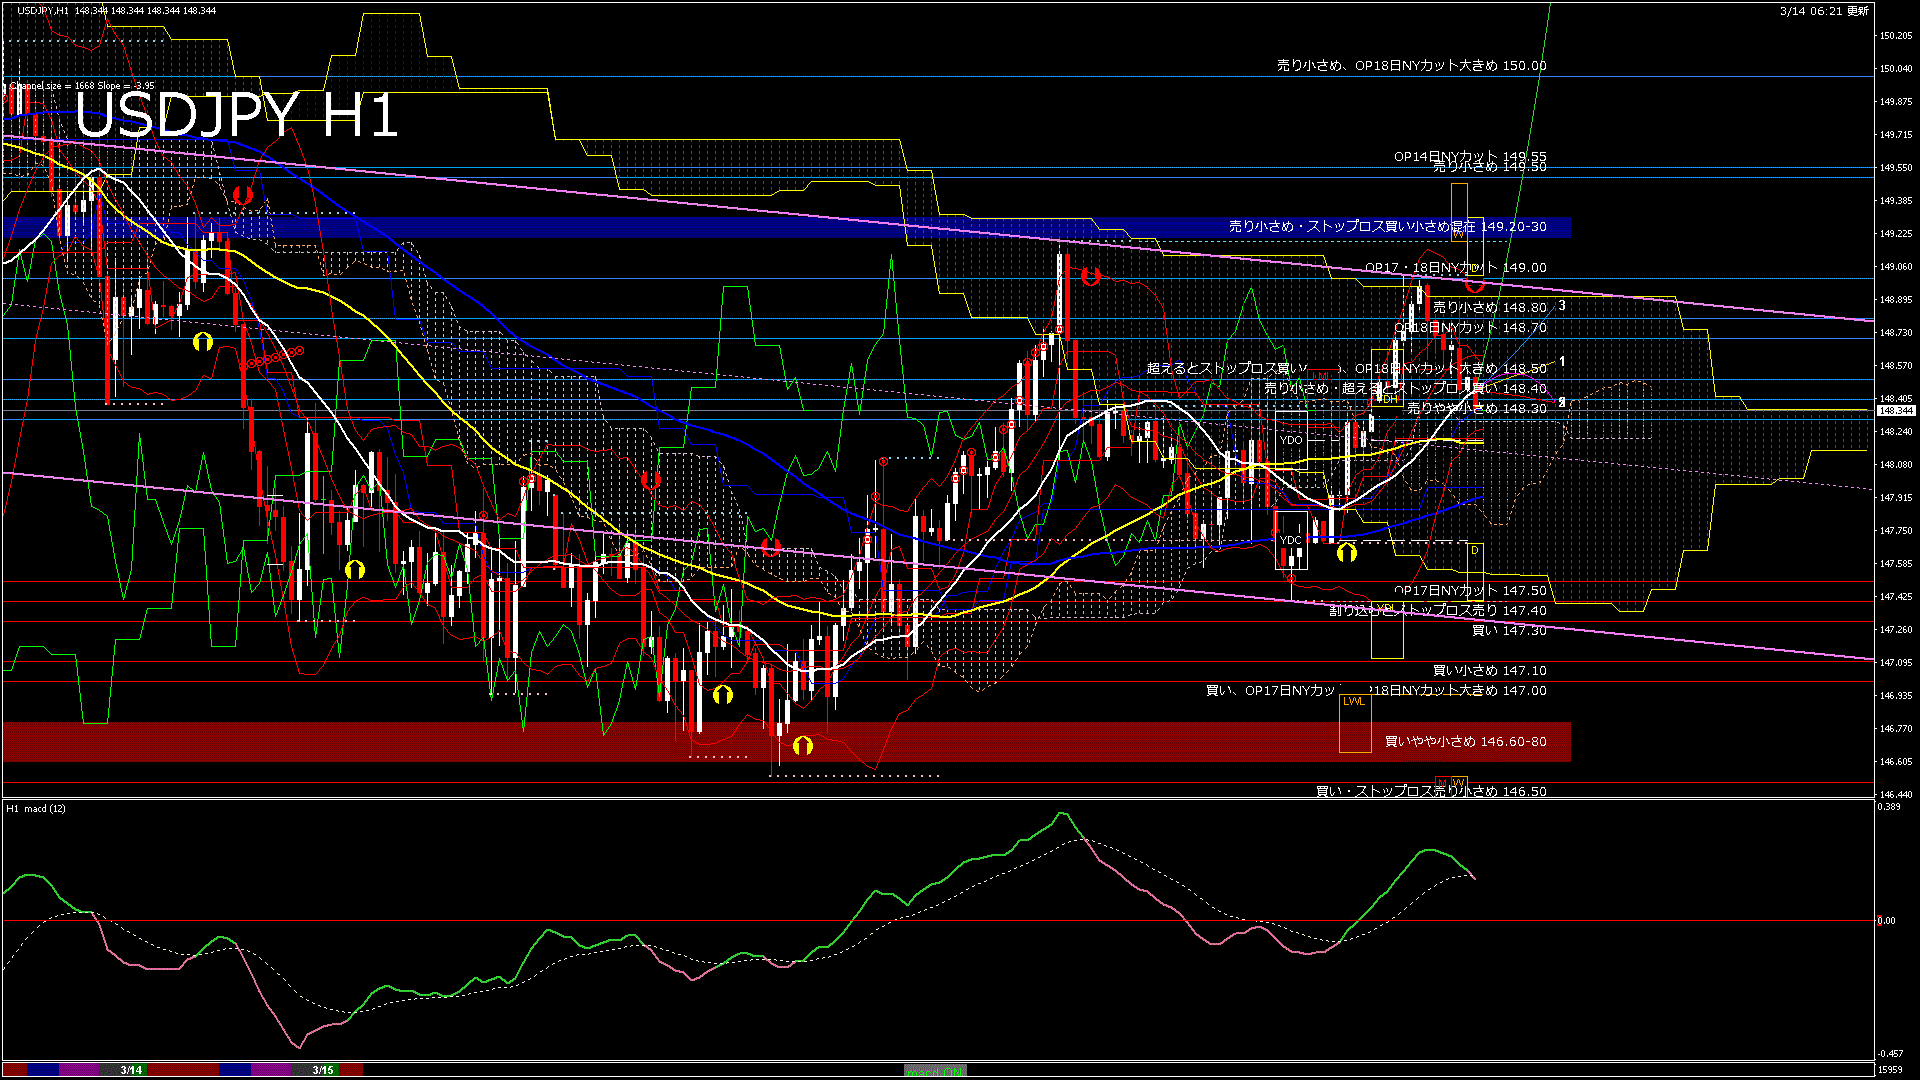Click yellow up arrow inside red 146.60-80 band

coord(803,746)
